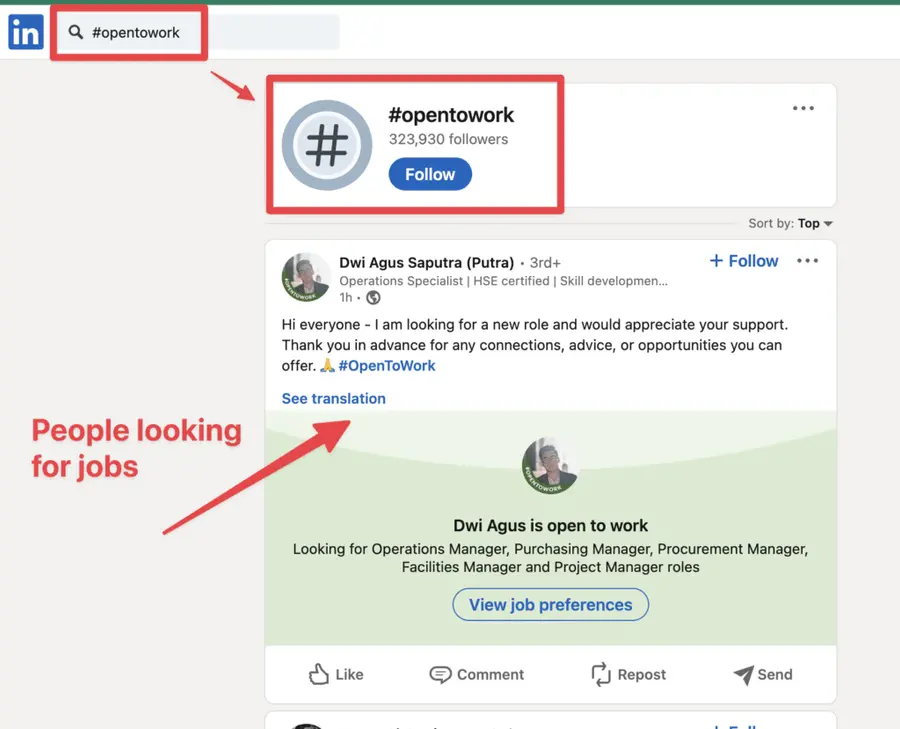900x729 pixels.
Task: Click the LinkedIn home logo icon
Action: point(25,31)
